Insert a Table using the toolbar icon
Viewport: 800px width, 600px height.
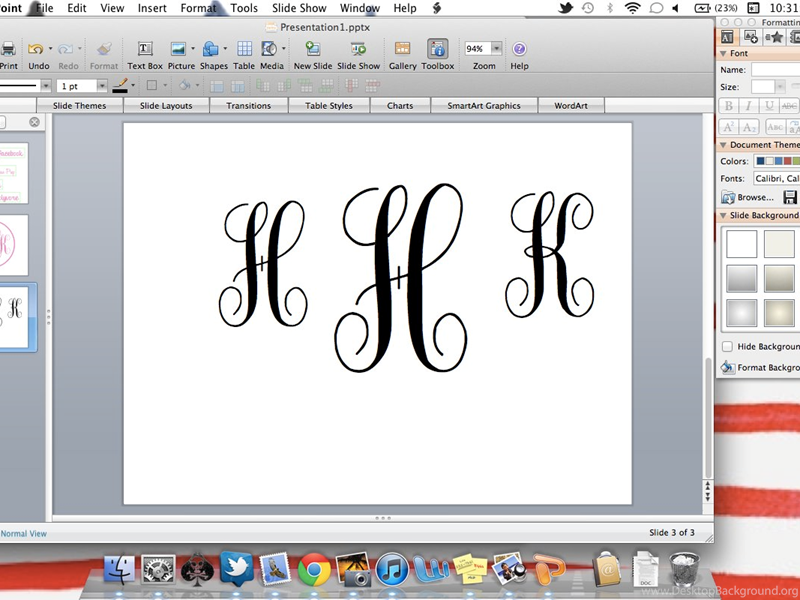point(244,49)
